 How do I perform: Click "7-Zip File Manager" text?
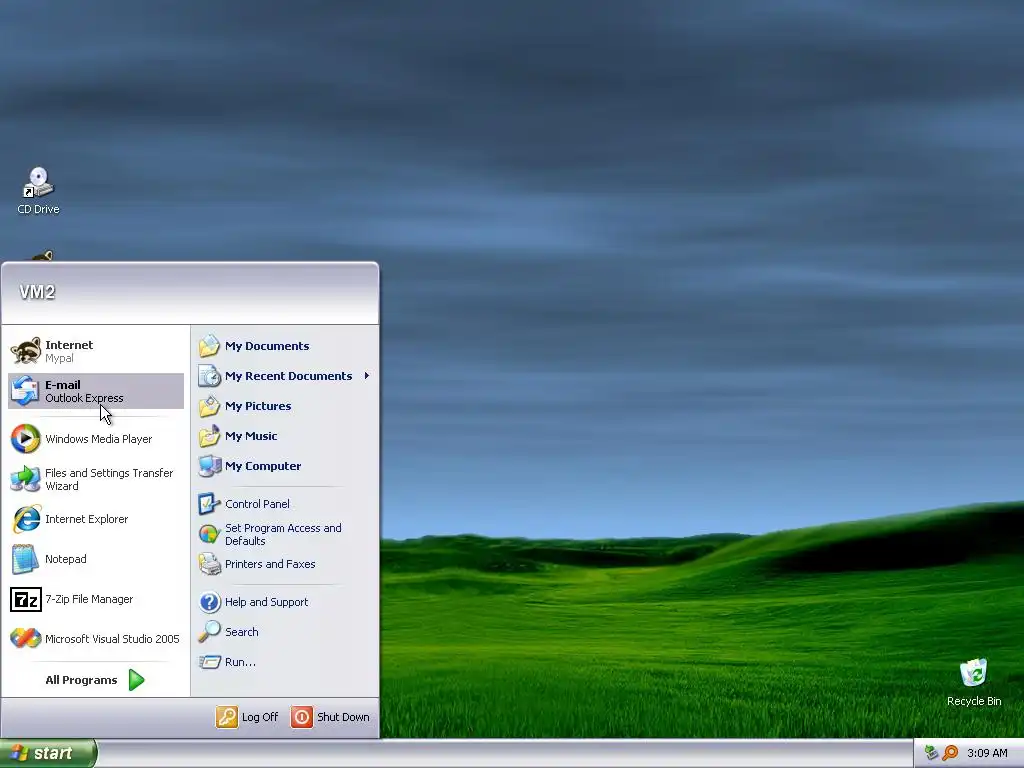89,599
